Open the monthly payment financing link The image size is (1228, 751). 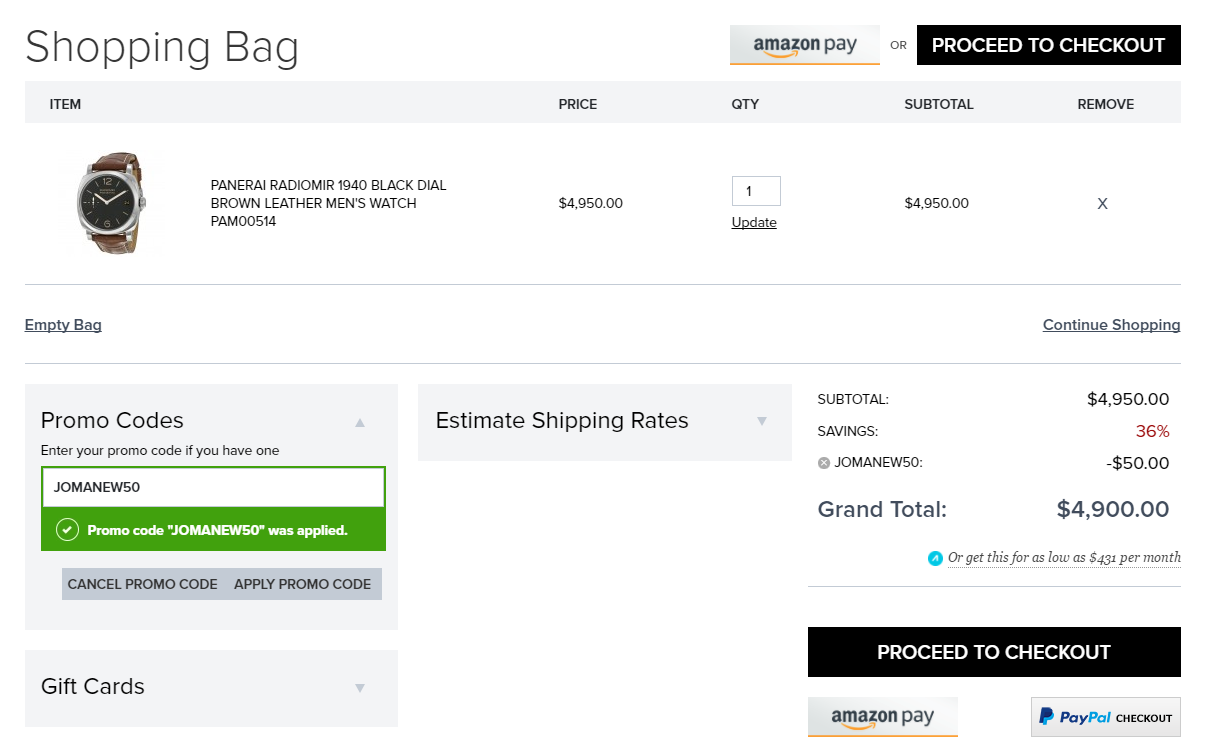[x=1064, y=557]
